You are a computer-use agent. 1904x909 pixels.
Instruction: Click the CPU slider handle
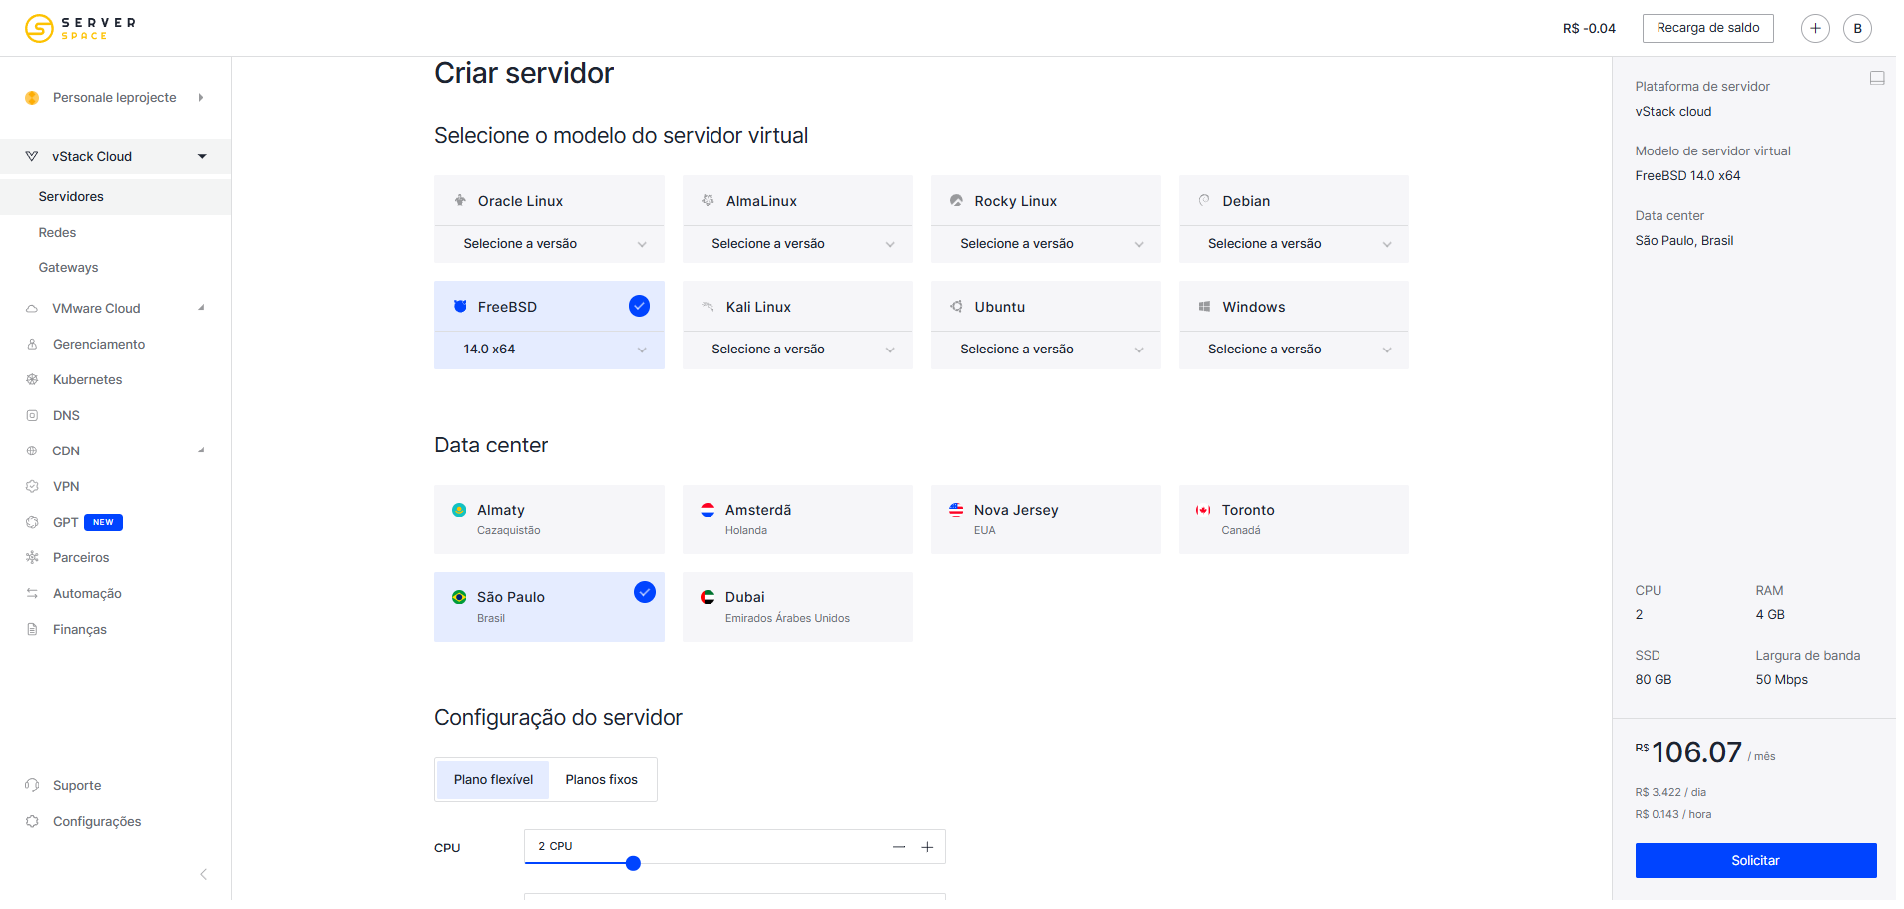click(633, 863)
